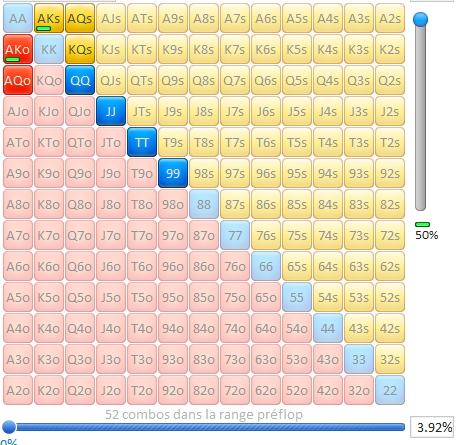Edit the 3.92% range input field
461x445 pixels.
click(x=432, y=427)
